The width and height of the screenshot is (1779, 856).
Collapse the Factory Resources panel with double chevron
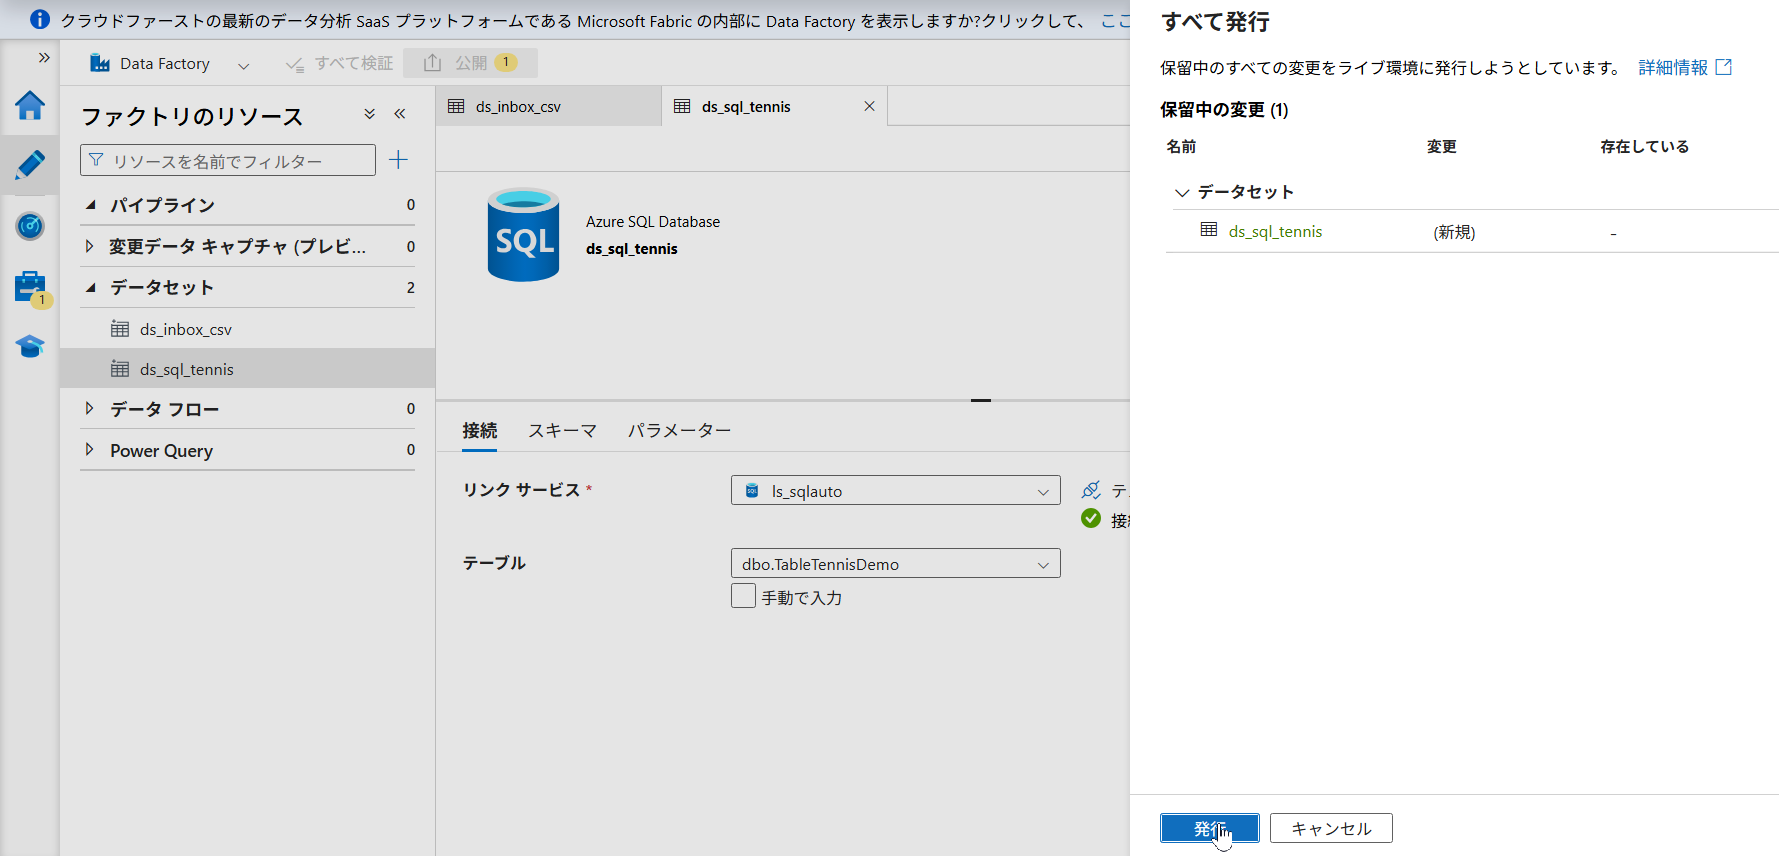click(400, 114)
